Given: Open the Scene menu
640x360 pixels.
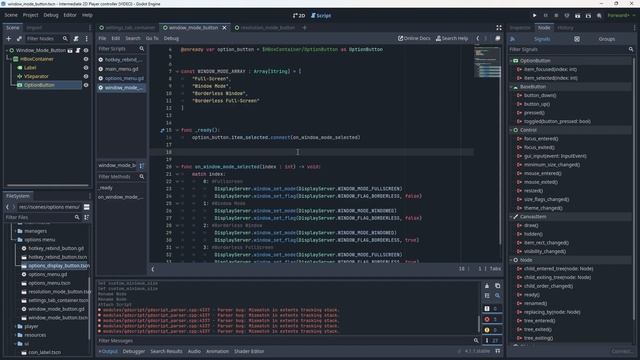Looking at the screenshot, I should (x=11, y=15).
